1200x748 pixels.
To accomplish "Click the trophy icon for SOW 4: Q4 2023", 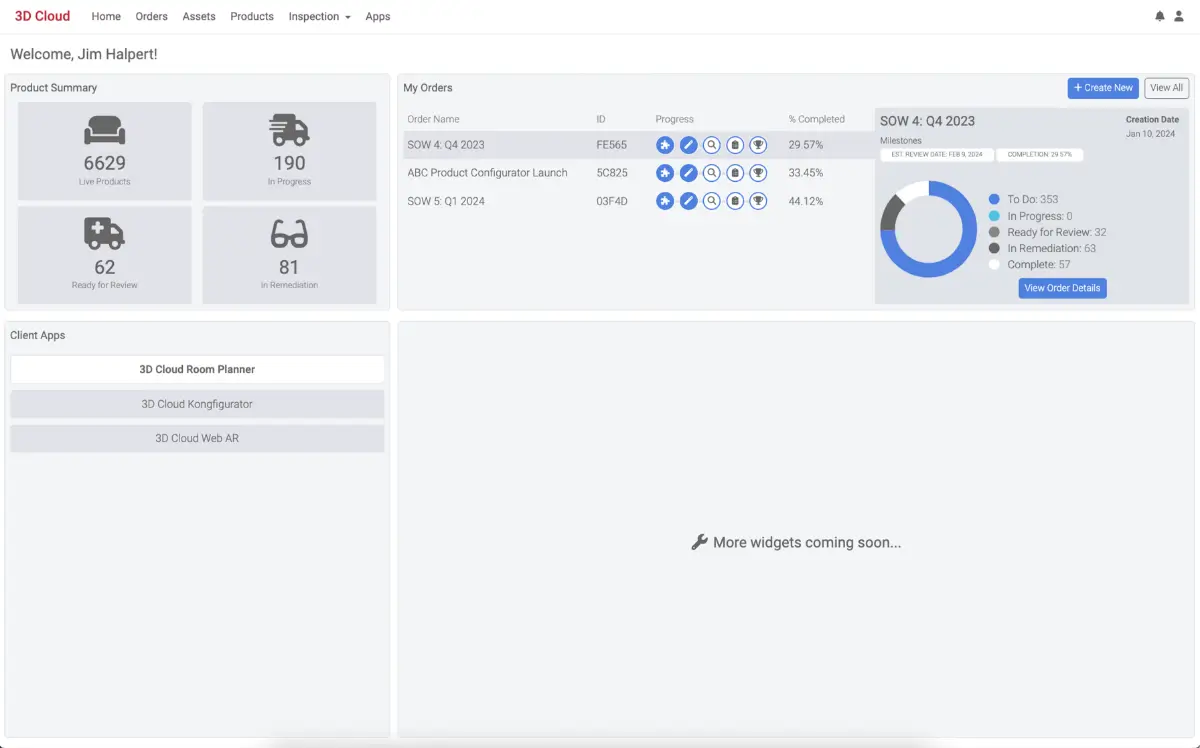I will pyautogui.click(x=758, y=145).
